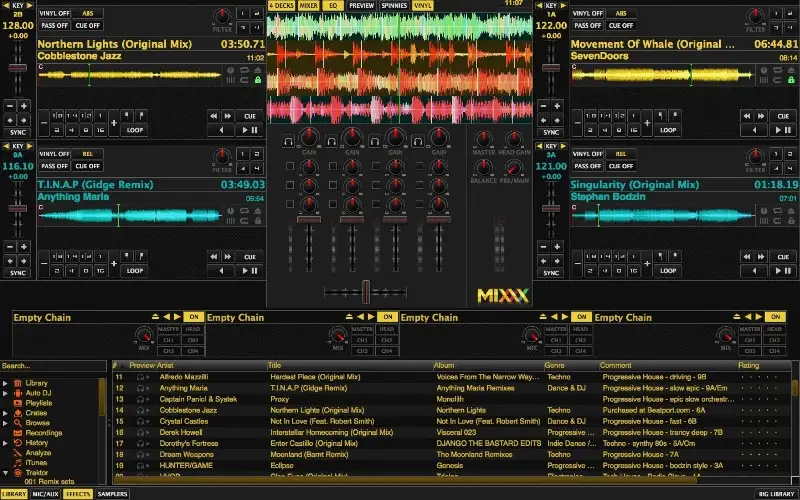This screenshot has height=500, width=800.
Task: Toggle PASS OFF on the Singularity deck
Action: [587, 165]
